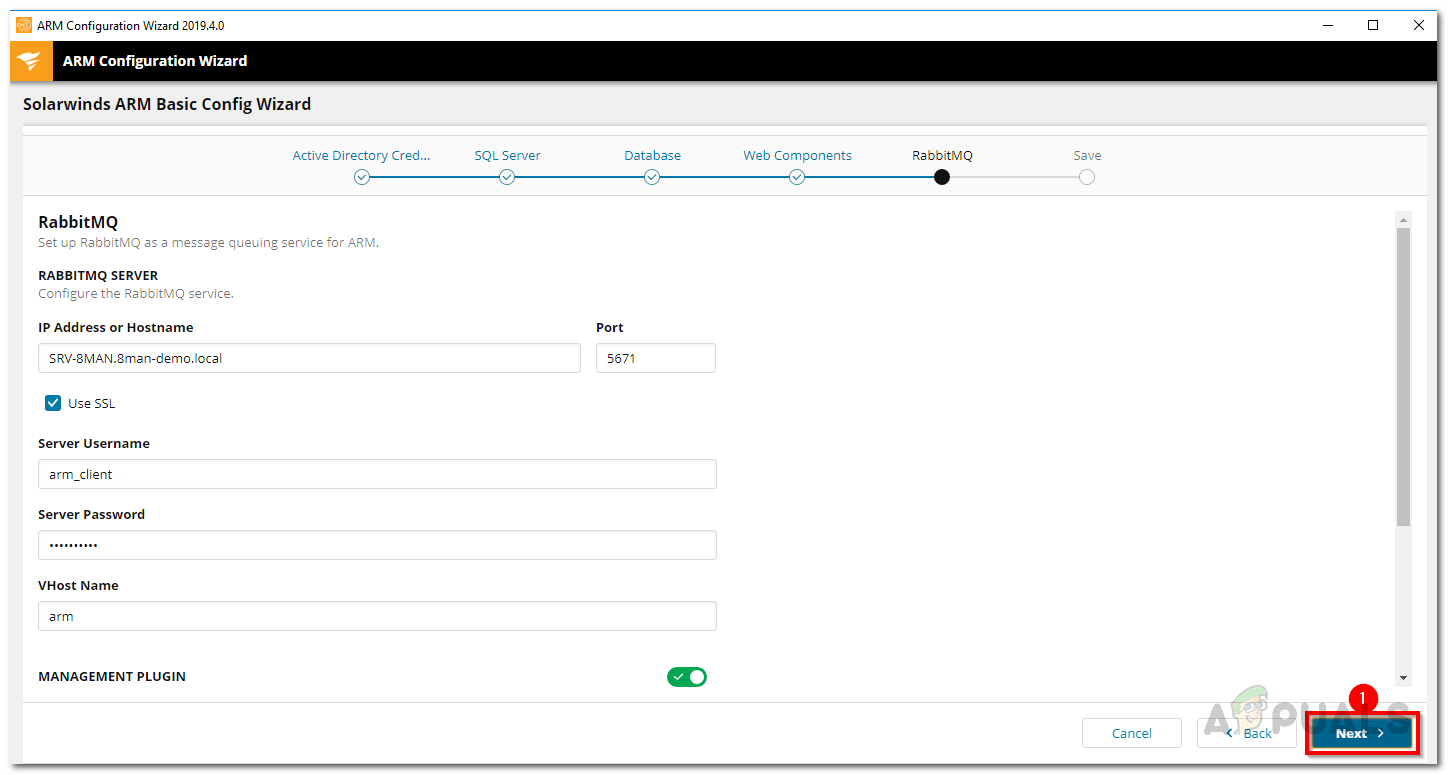Click 'Configure the RabbitMQ service.' description text
Image resolution: width=1448 pixels, height=775 pixels.
(136, 294)
